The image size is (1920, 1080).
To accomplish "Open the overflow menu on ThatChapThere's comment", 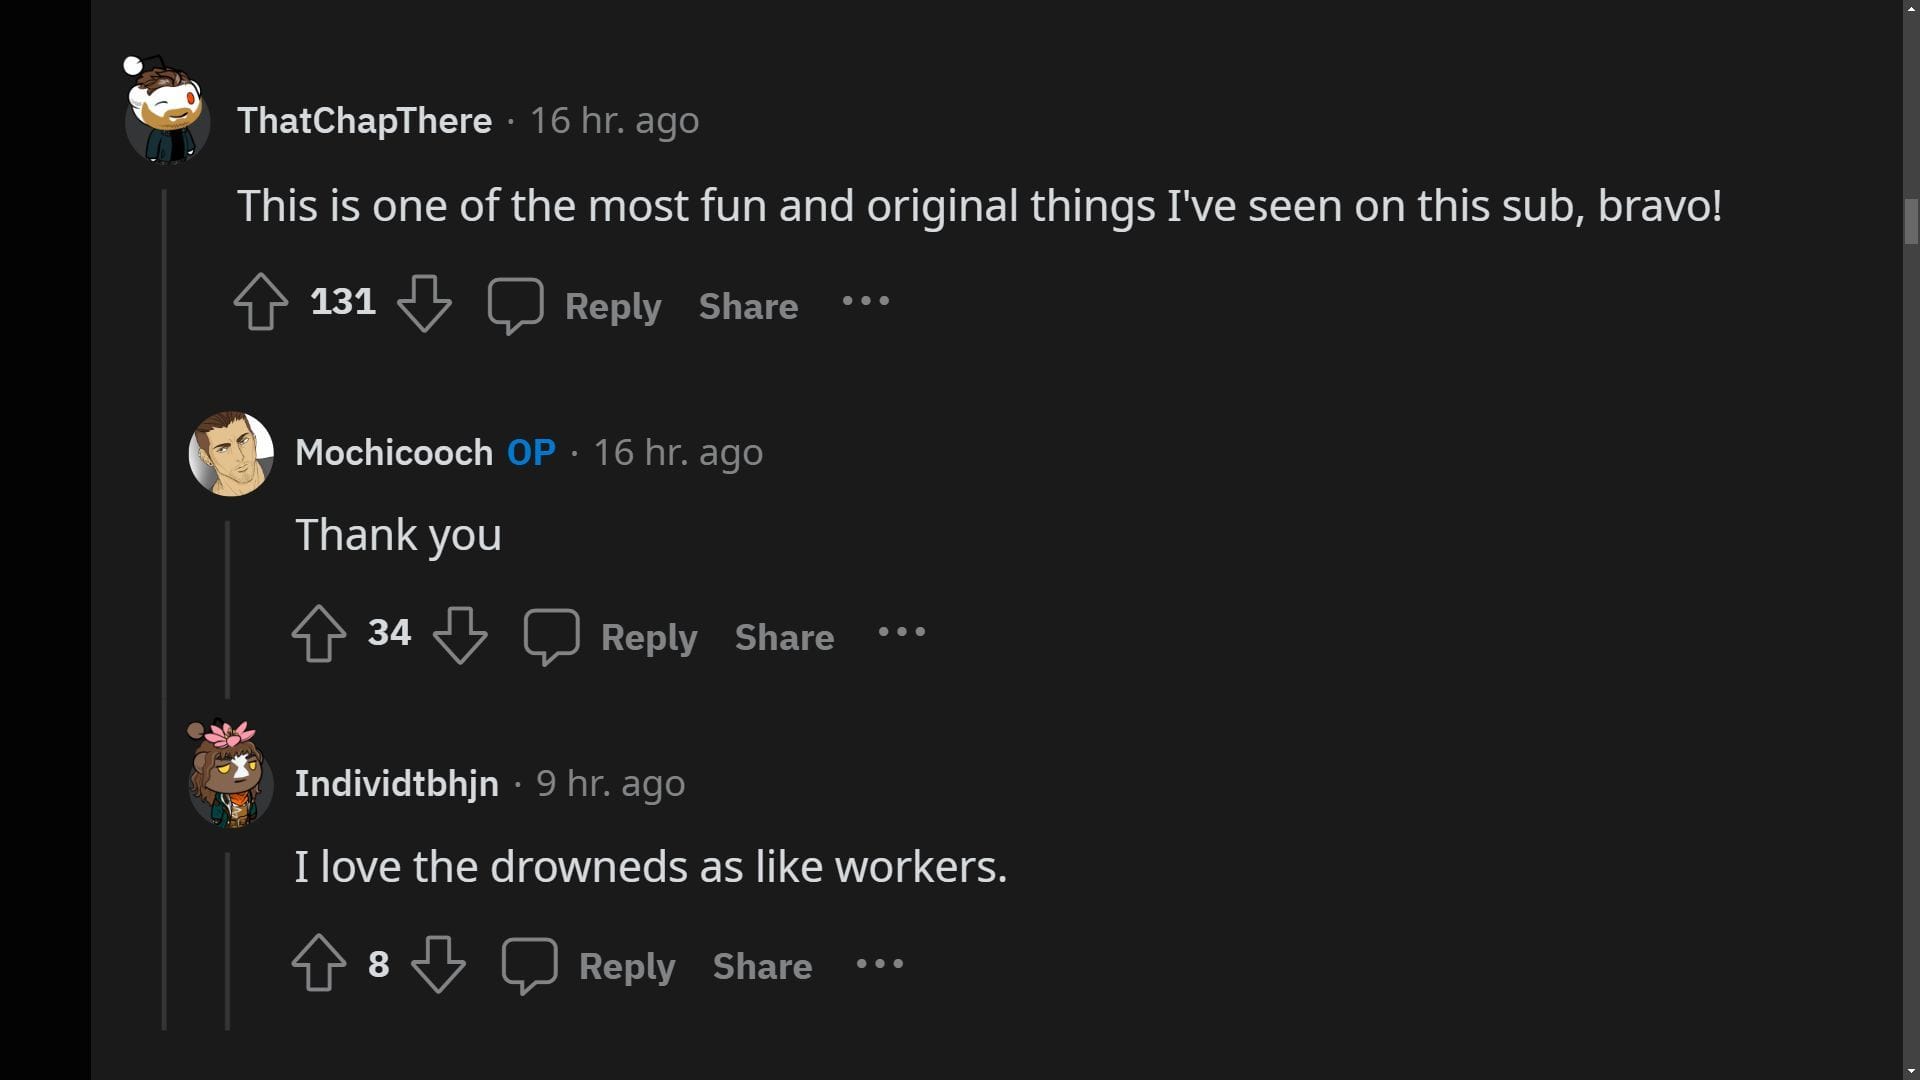I will (865, 303).
